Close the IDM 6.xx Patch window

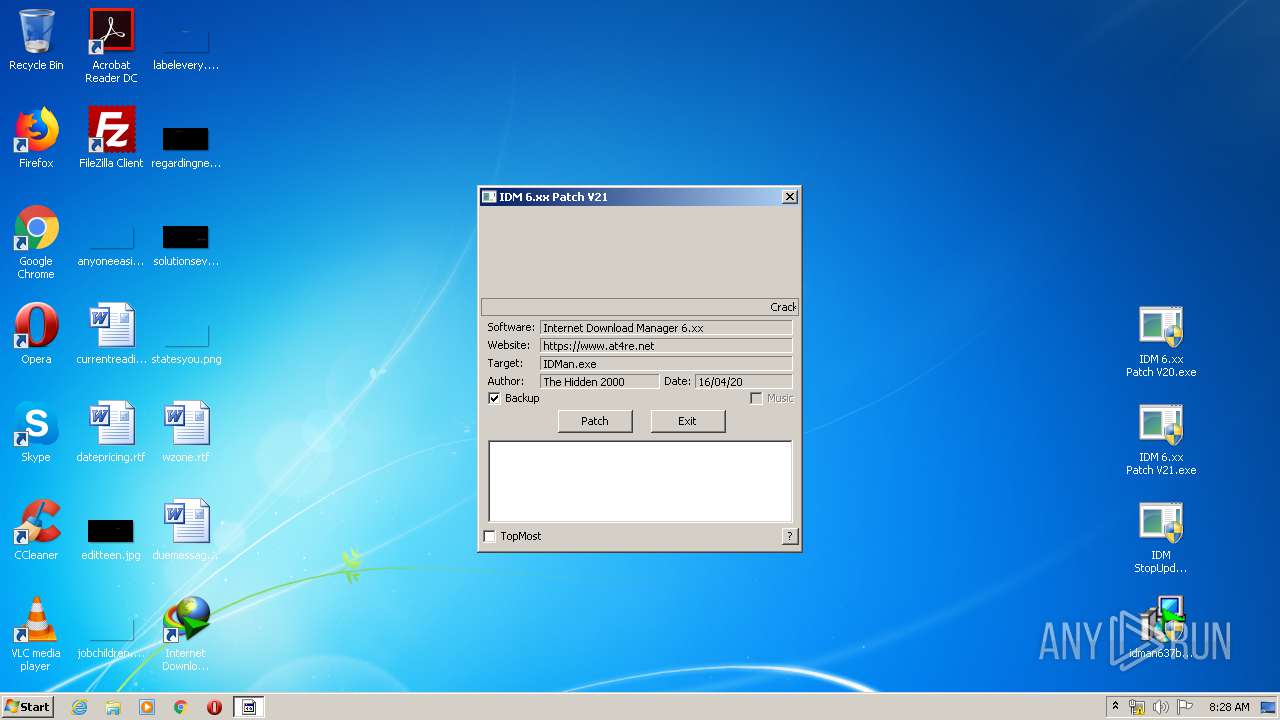[x=789, y=197]
